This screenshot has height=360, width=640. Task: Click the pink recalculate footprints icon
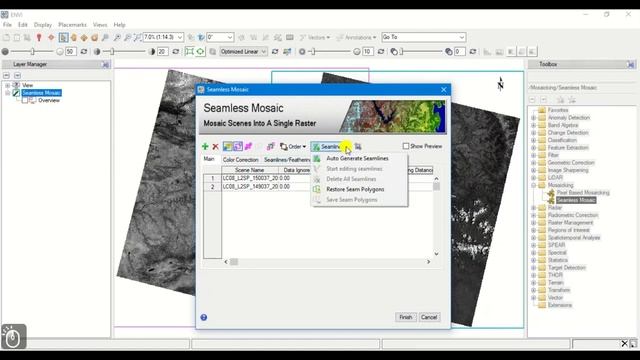click(248, 146)
